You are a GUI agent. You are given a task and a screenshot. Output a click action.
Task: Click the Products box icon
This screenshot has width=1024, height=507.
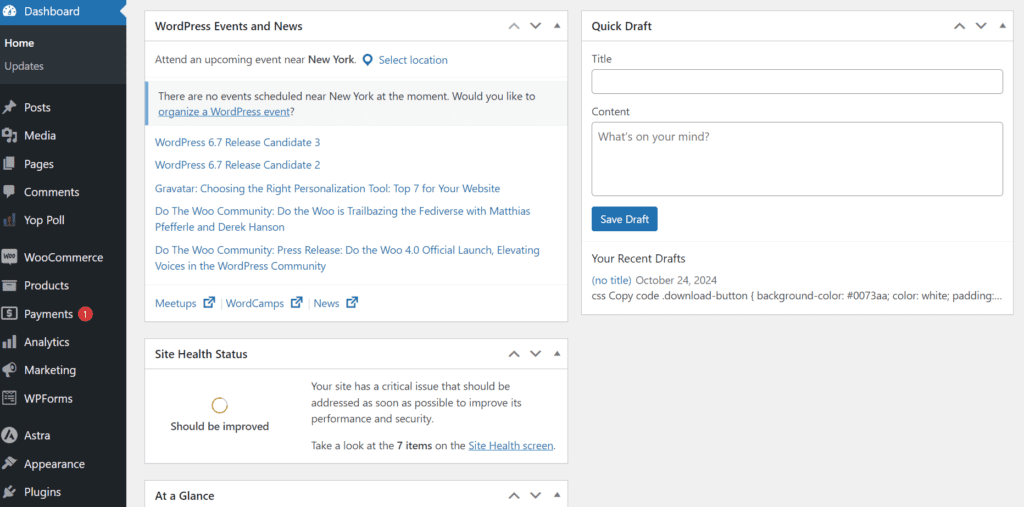click(x=9, y=286)
